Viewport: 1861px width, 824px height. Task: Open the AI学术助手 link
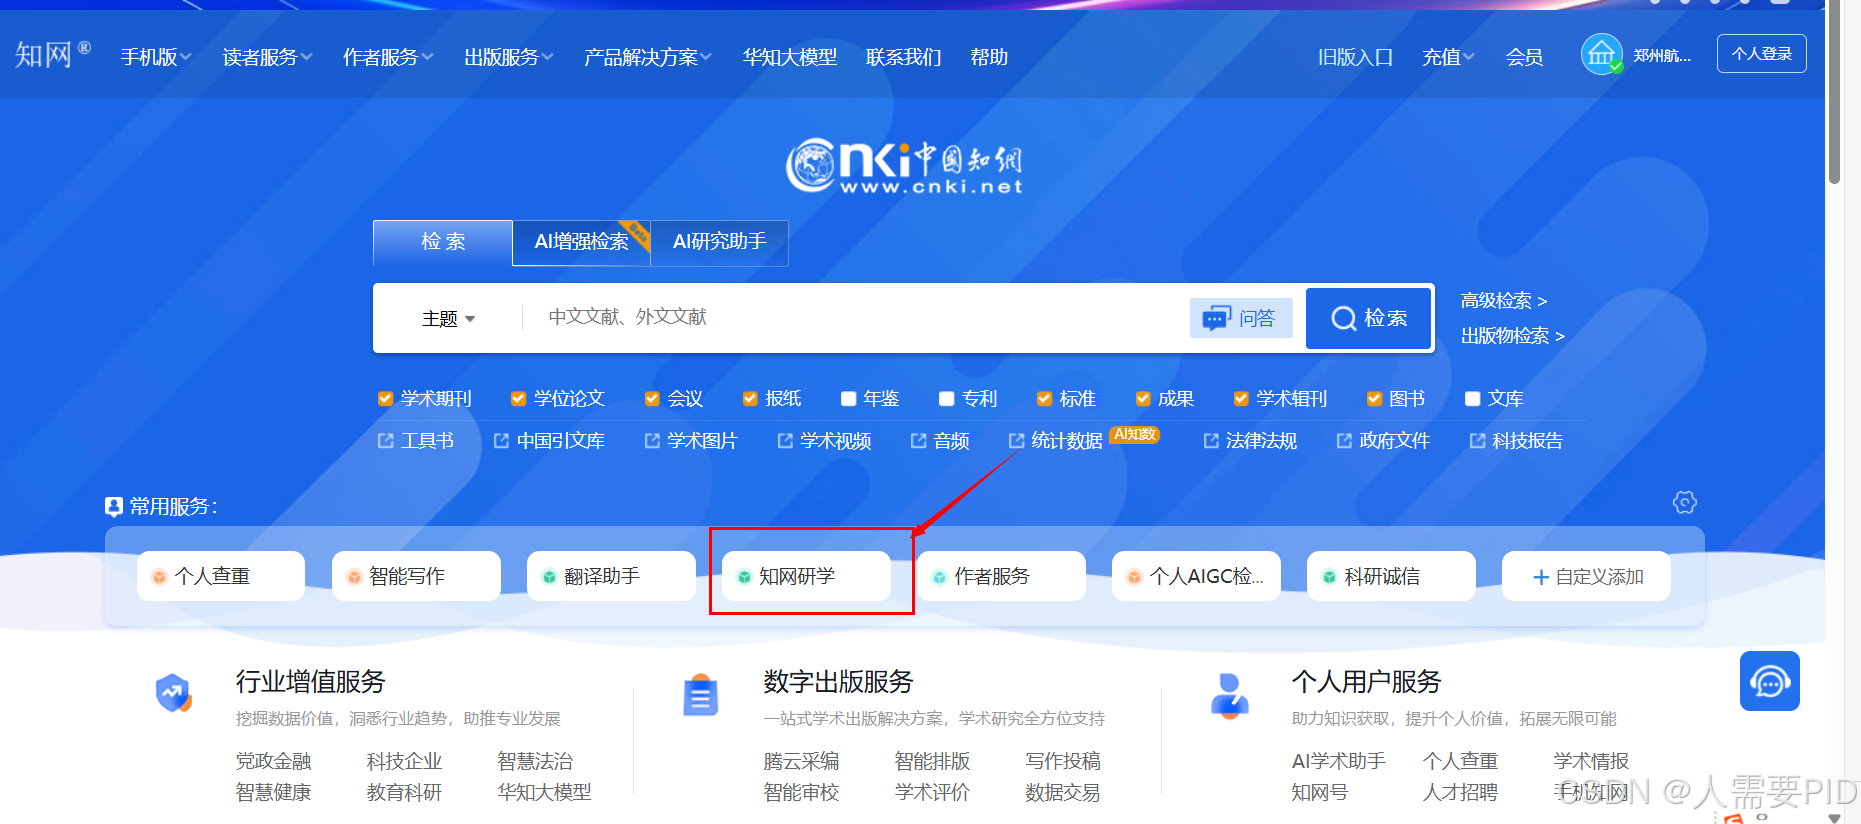(1338, 761)
